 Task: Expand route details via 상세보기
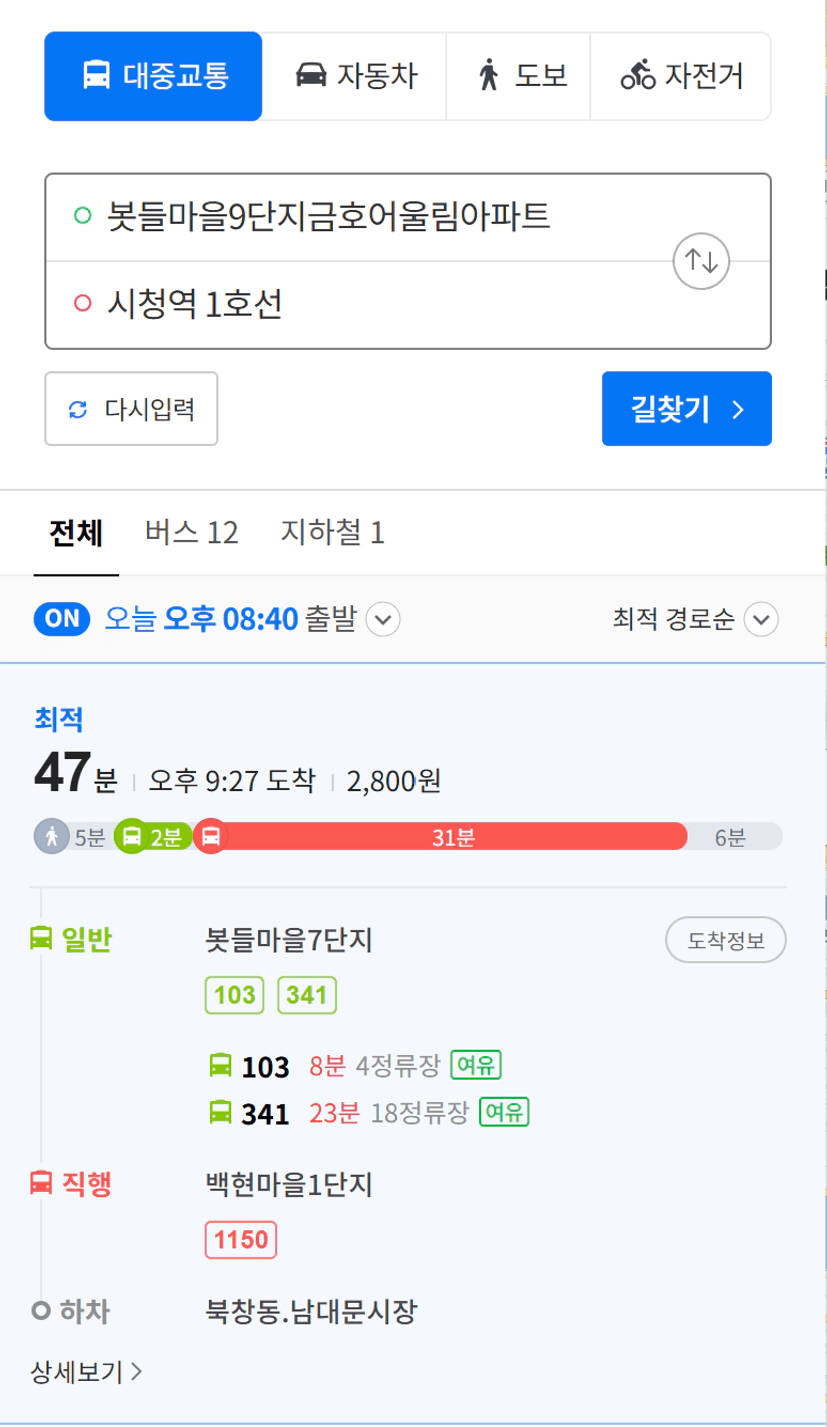click(87, 1371)
